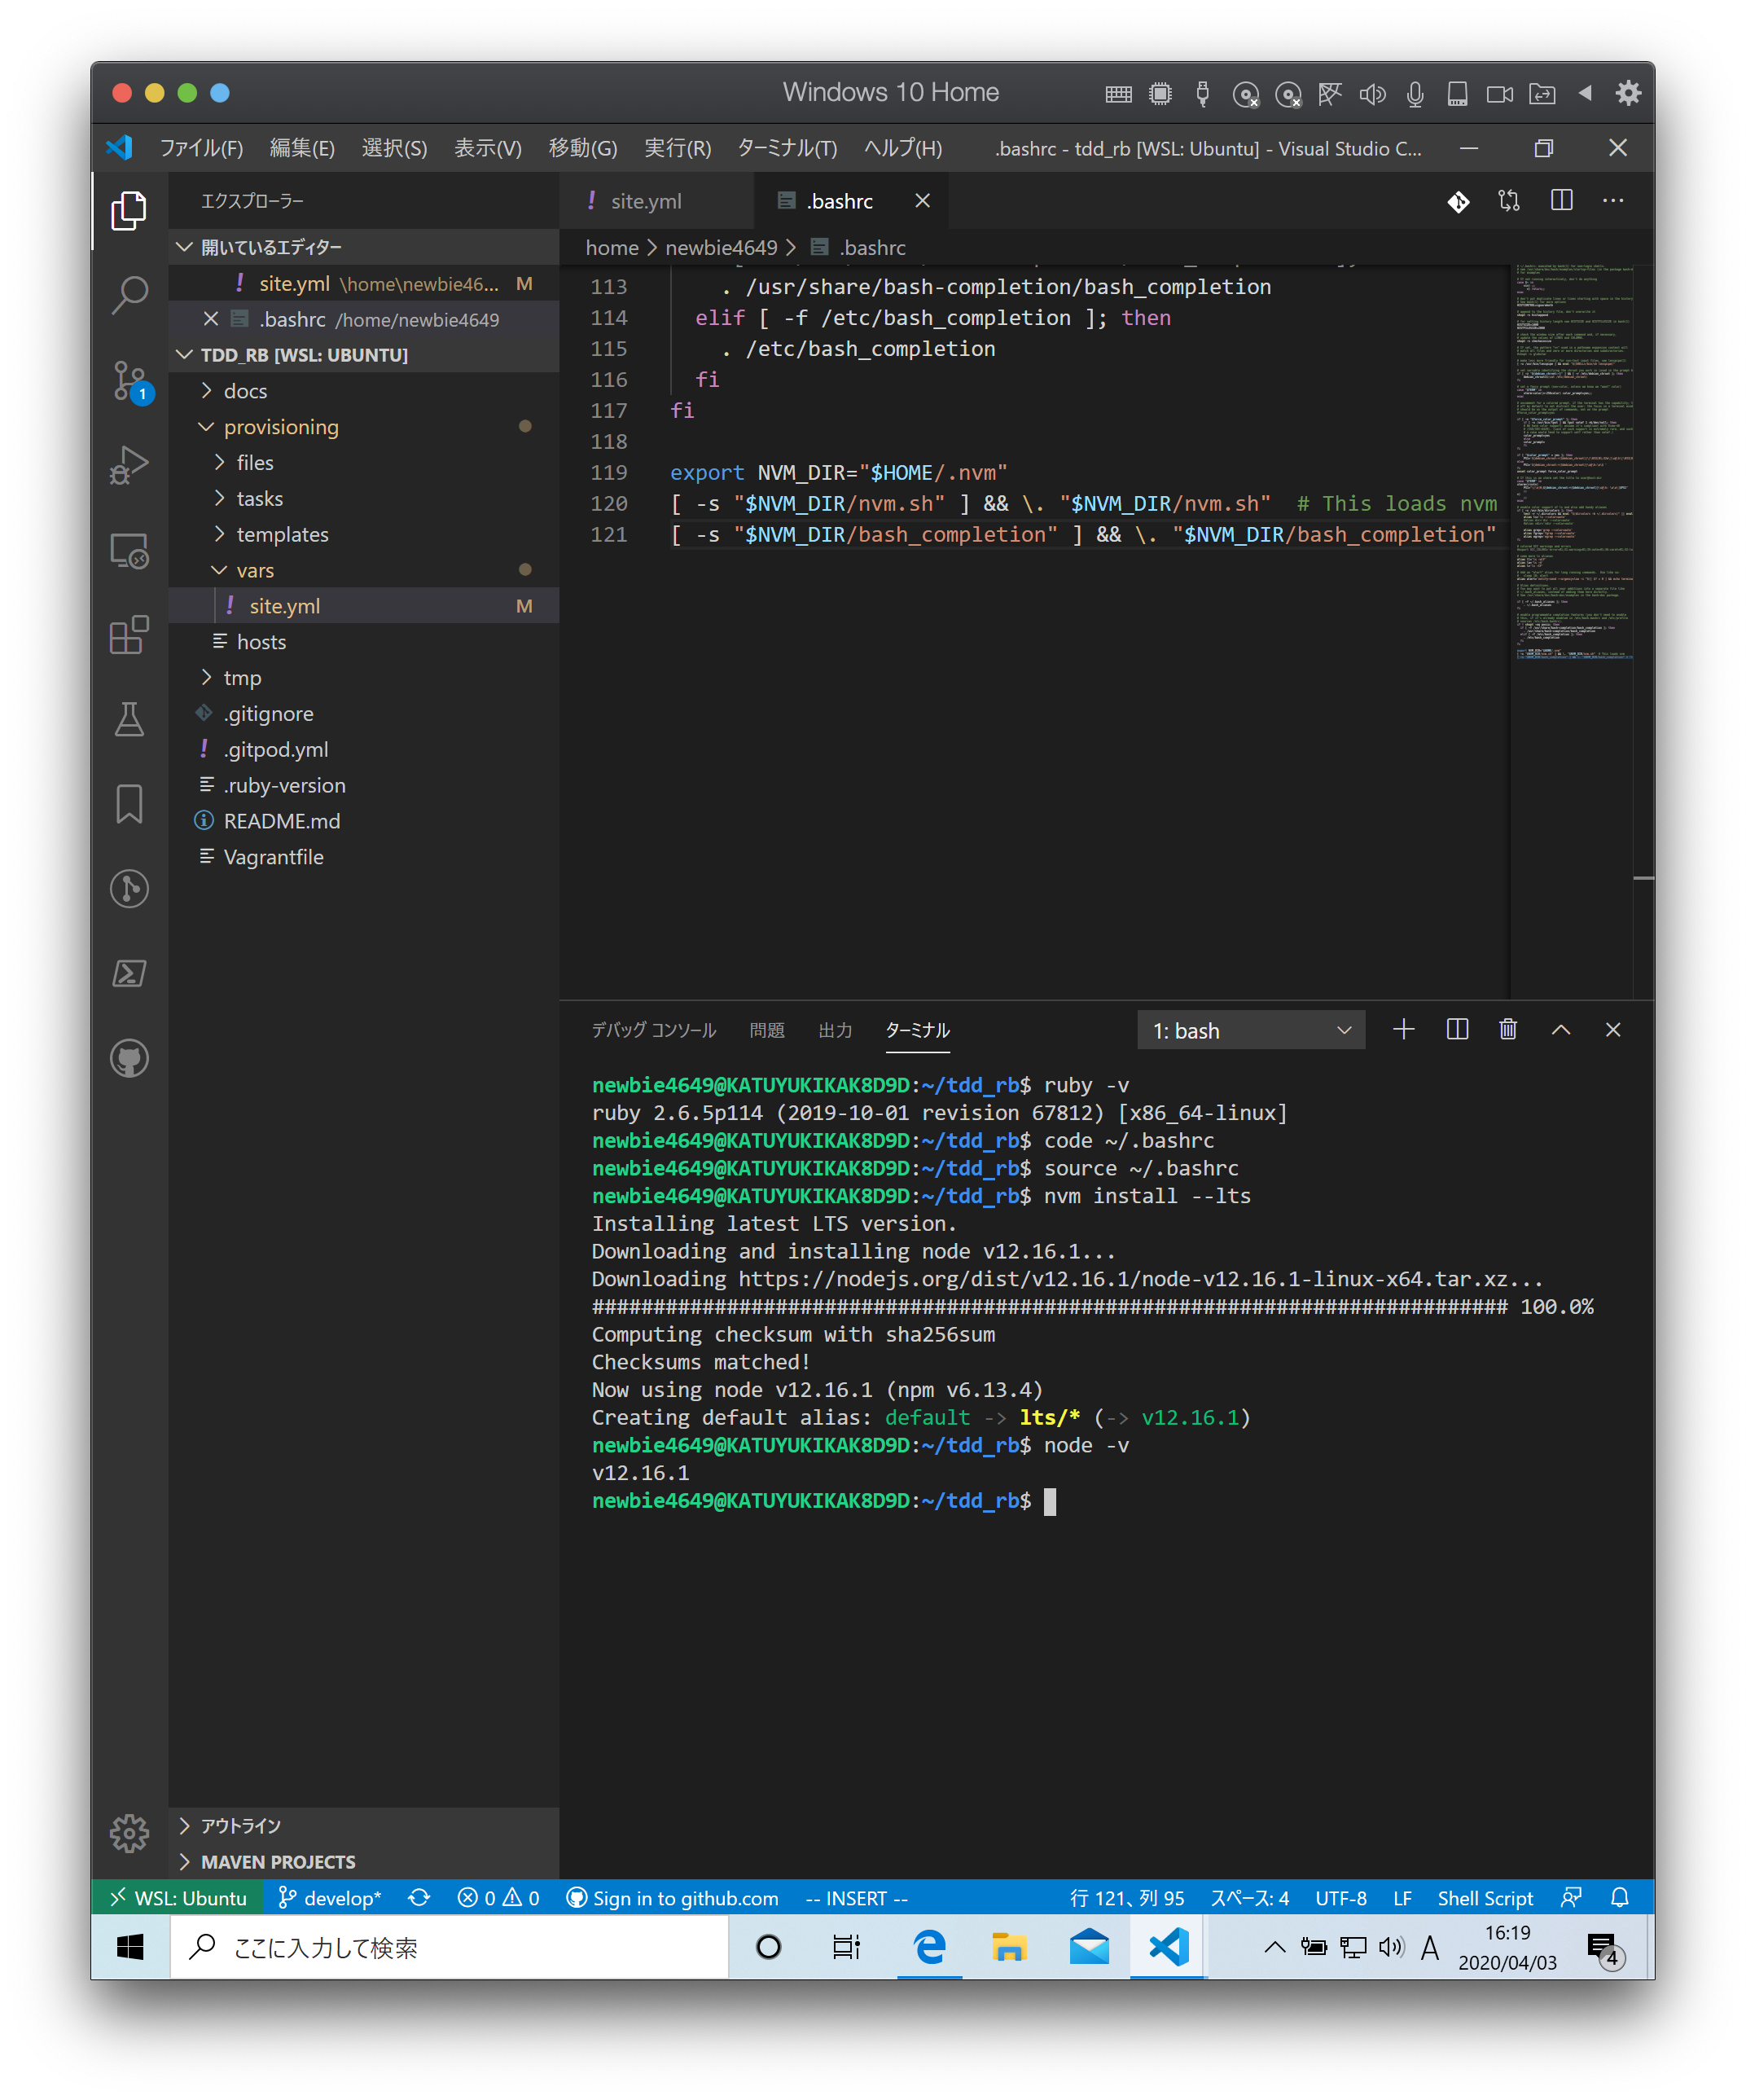Toggle notifications bell in status bar

point(1619,1897)
